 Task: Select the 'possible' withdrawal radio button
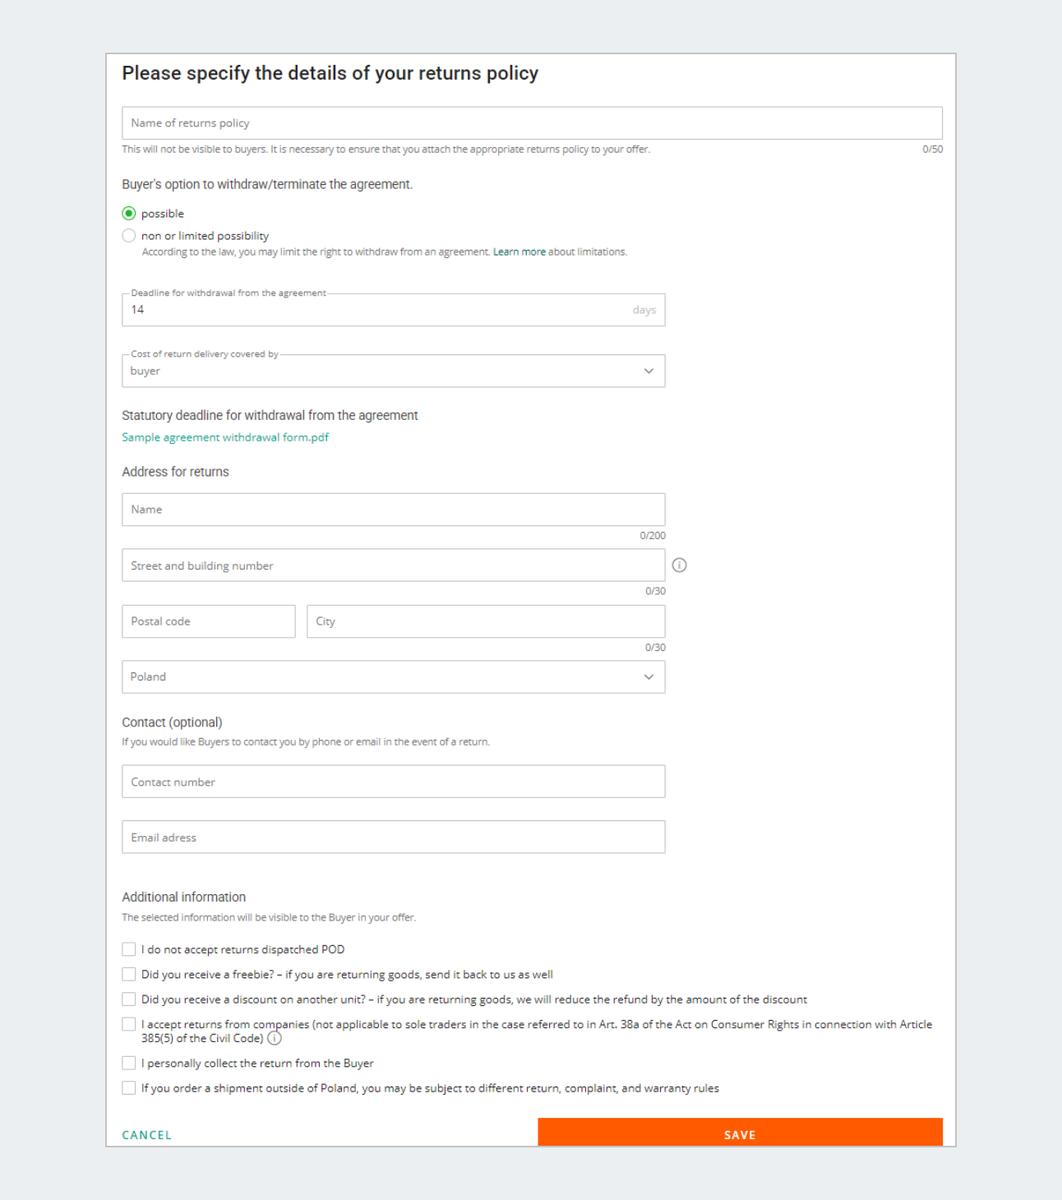pyautogui.click(x=129, y=213)
